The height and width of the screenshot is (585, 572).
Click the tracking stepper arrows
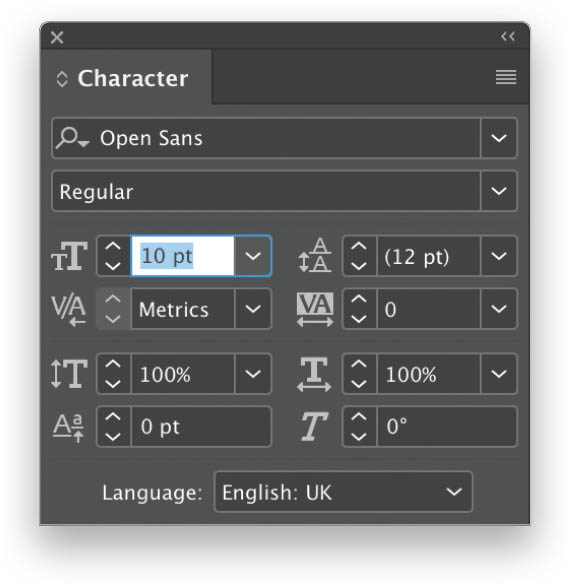click(x=359, y=309)
